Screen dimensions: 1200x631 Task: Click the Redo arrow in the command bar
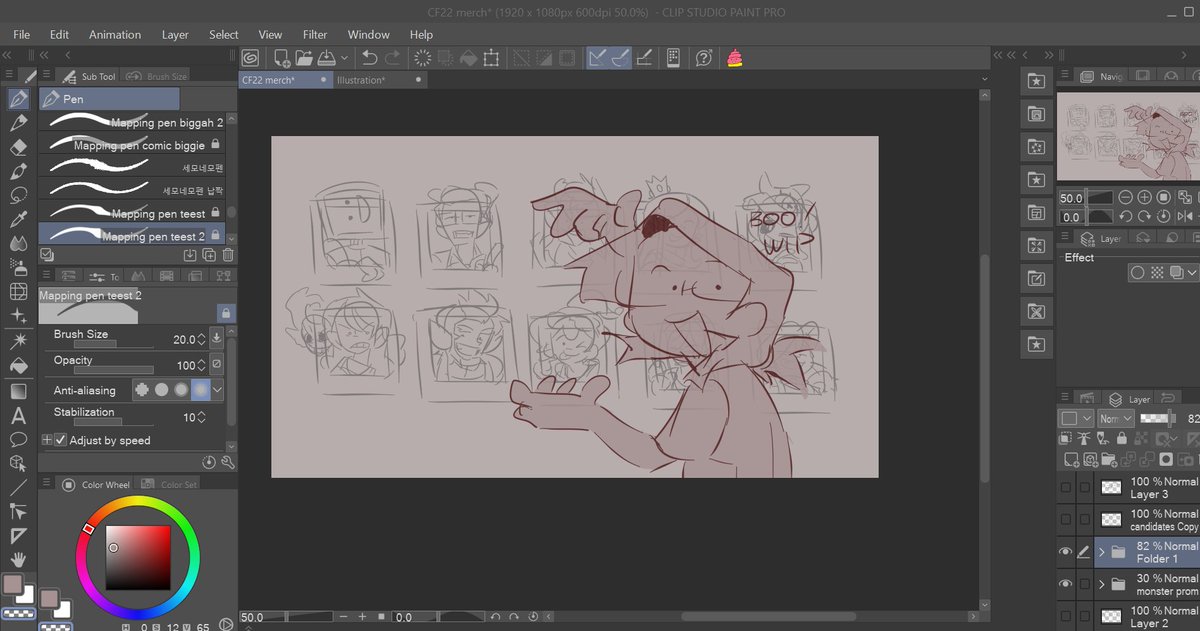click(394, 58)
